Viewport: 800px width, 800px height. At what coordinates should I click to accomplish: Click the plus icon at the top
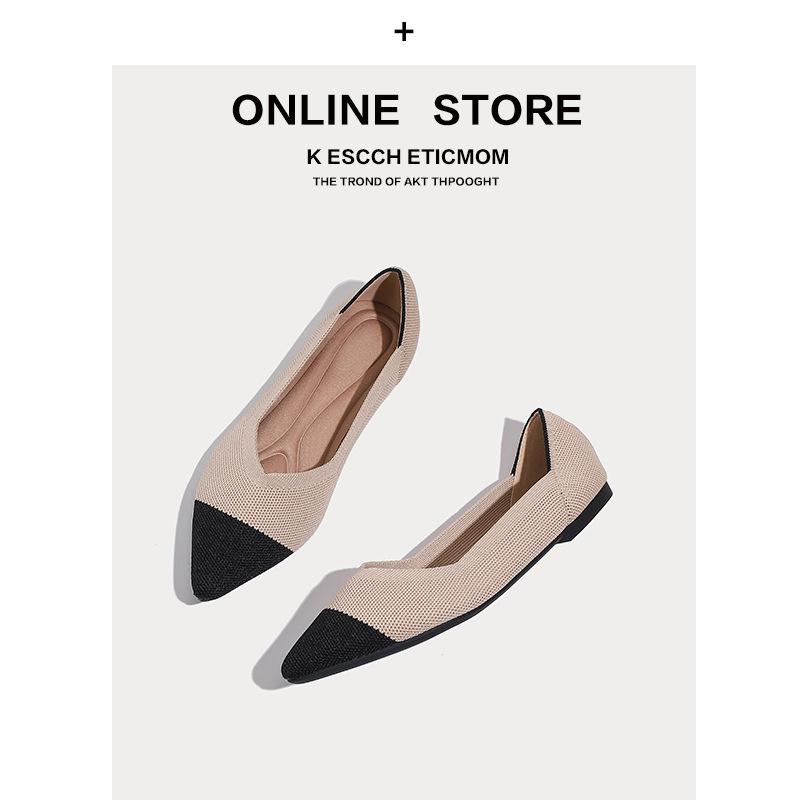[404, 32]
